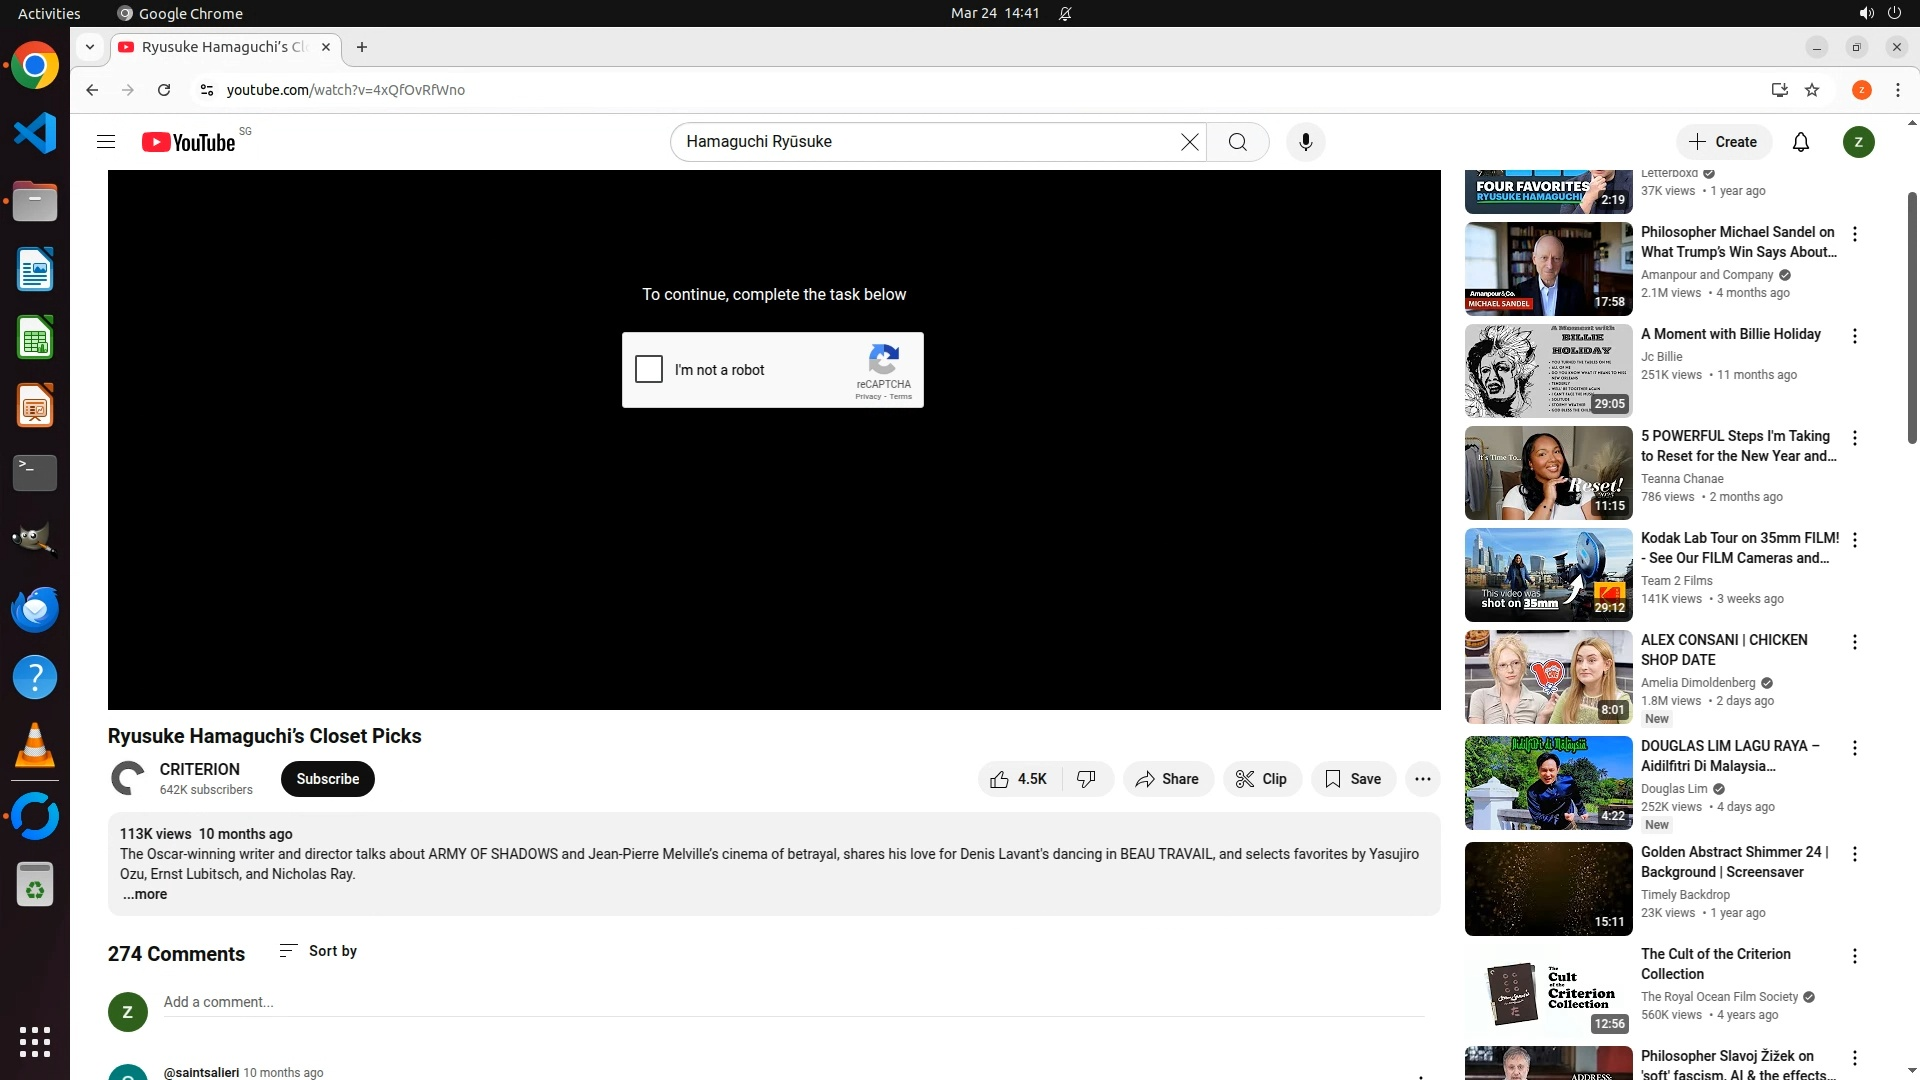Expand description with ...more
This screenshot has width=1920, height=1080.
click(145, 895)
